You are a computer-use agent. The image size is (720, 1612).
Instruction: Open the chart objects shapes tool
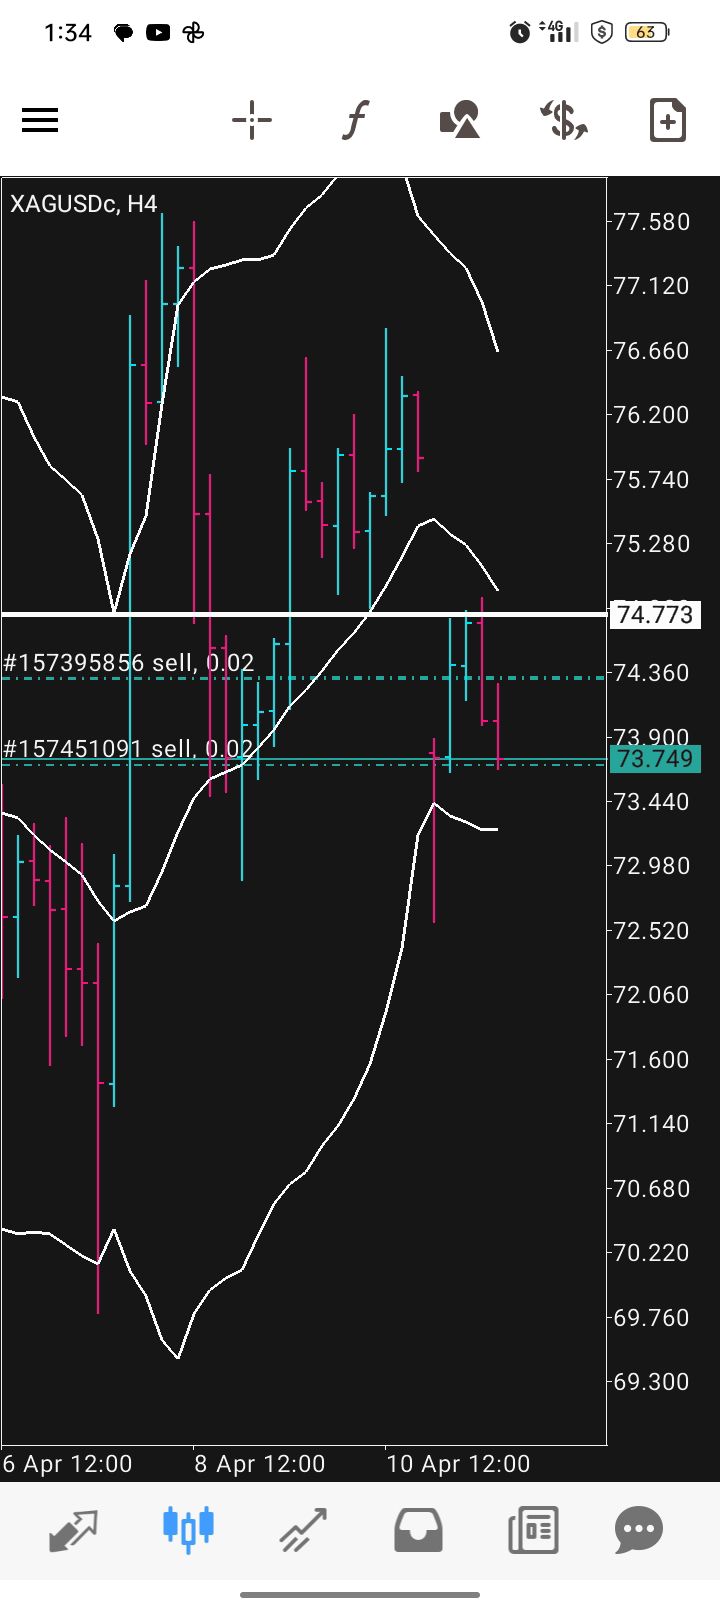click(x=460, y=121)
